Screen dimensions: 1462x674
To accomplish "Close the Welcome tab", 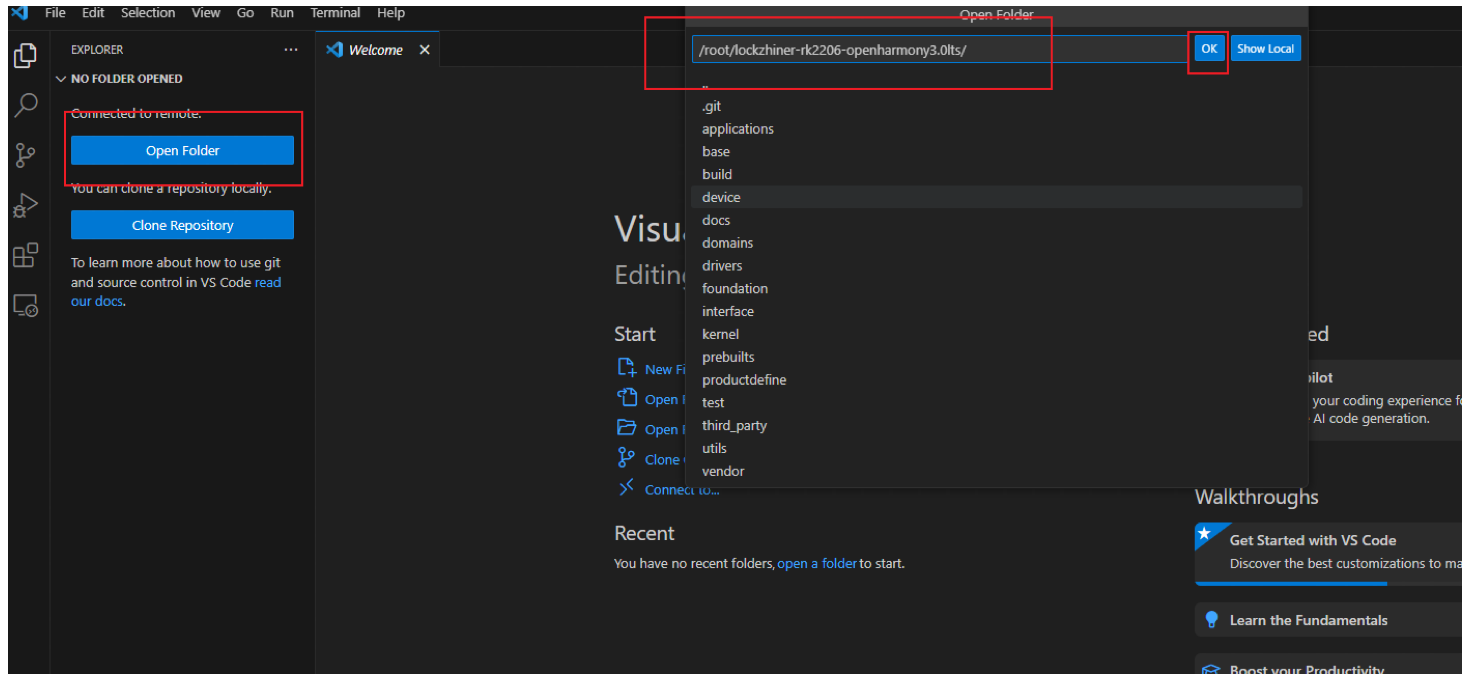I will [x=424, y=50].
